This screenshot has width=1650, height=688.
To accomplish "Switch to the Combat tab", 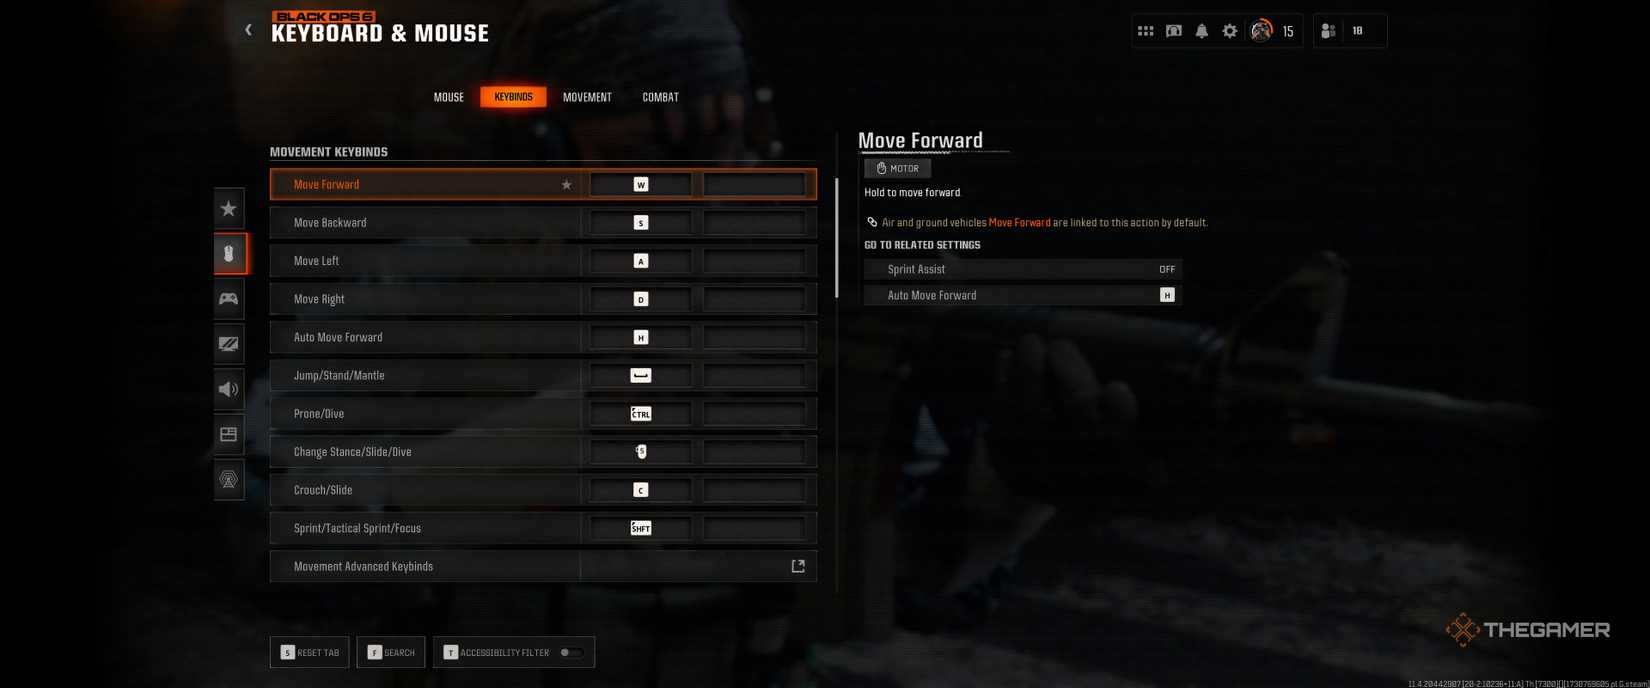I will pos(660,97).
